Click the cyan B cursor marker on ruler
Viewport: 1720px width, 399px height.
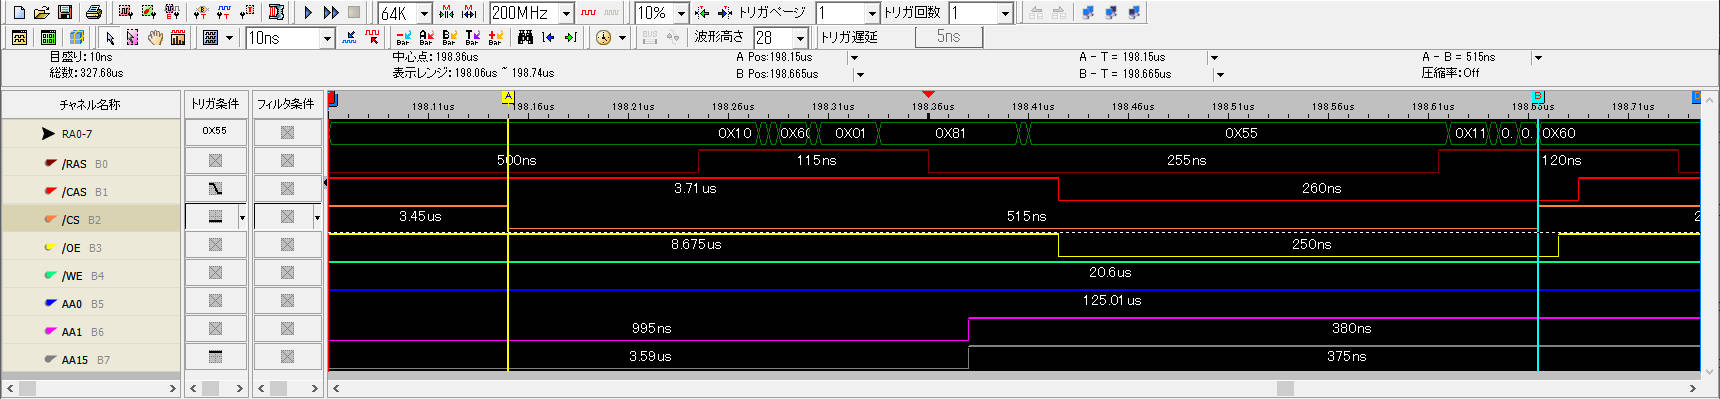coord(1538,97)
